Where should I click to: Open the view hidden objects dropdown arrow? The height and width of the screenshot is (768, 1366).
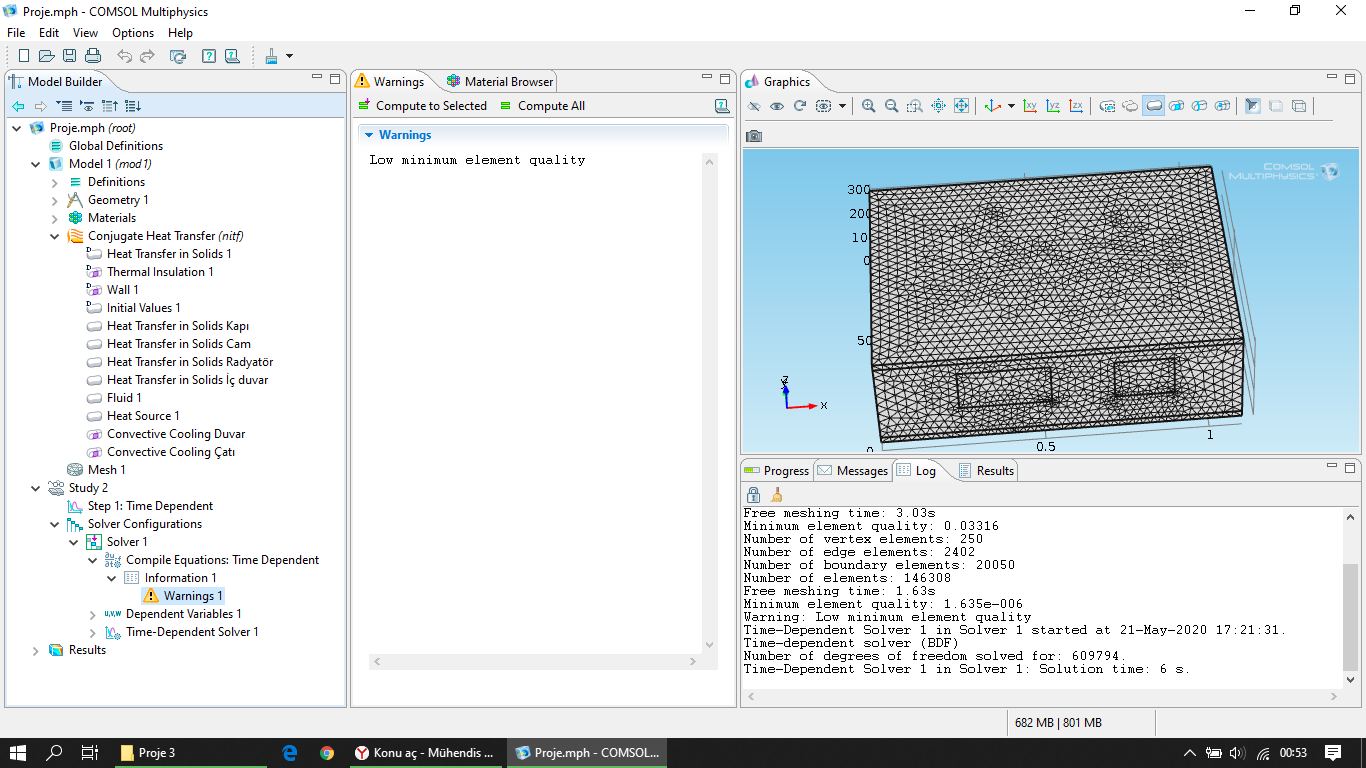(x=842, y=106)
